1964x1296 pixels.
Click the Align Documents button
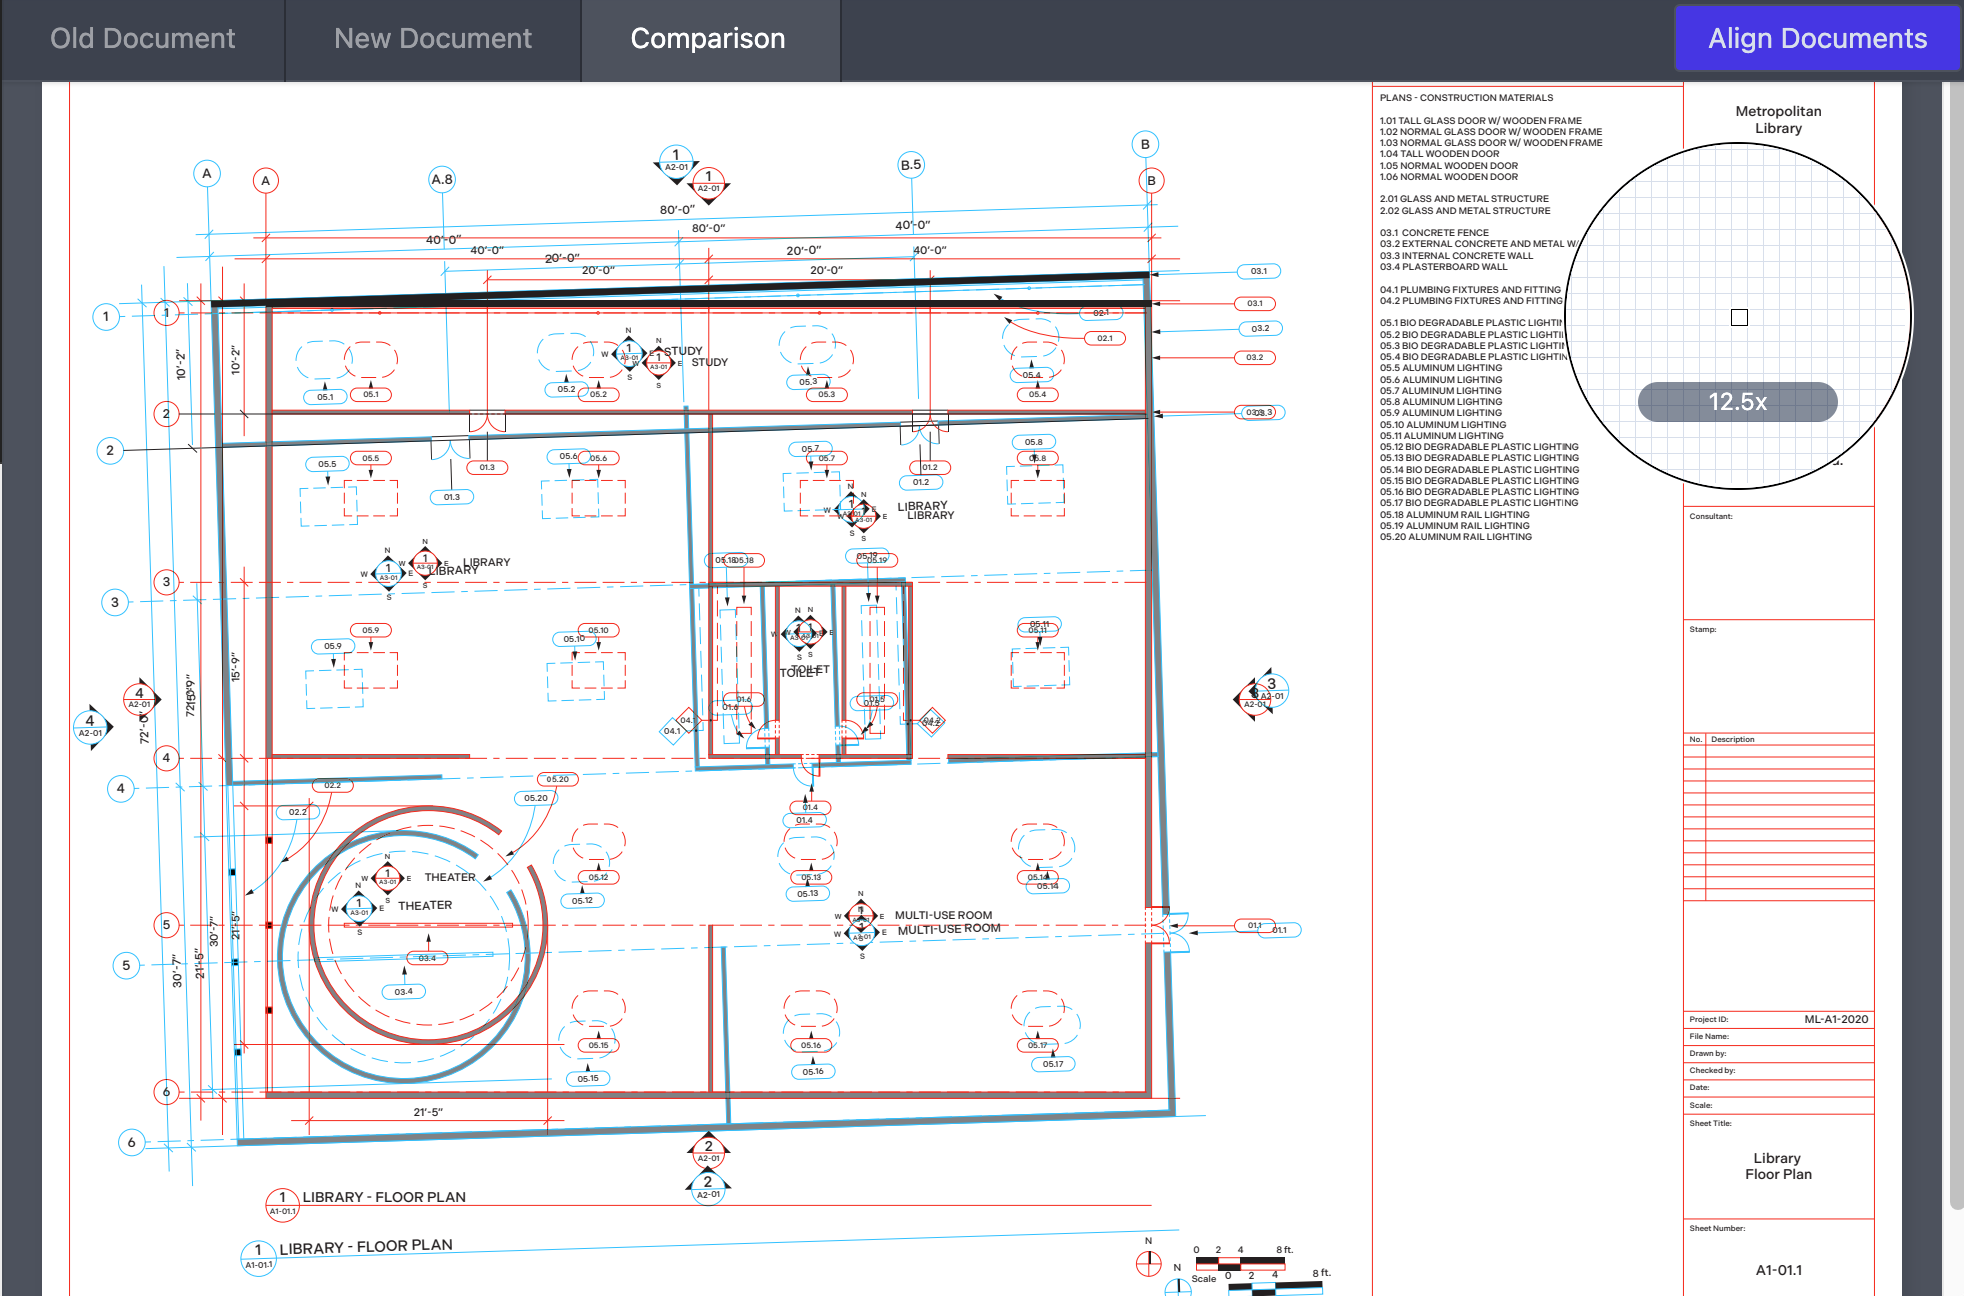coord(1816,39)
